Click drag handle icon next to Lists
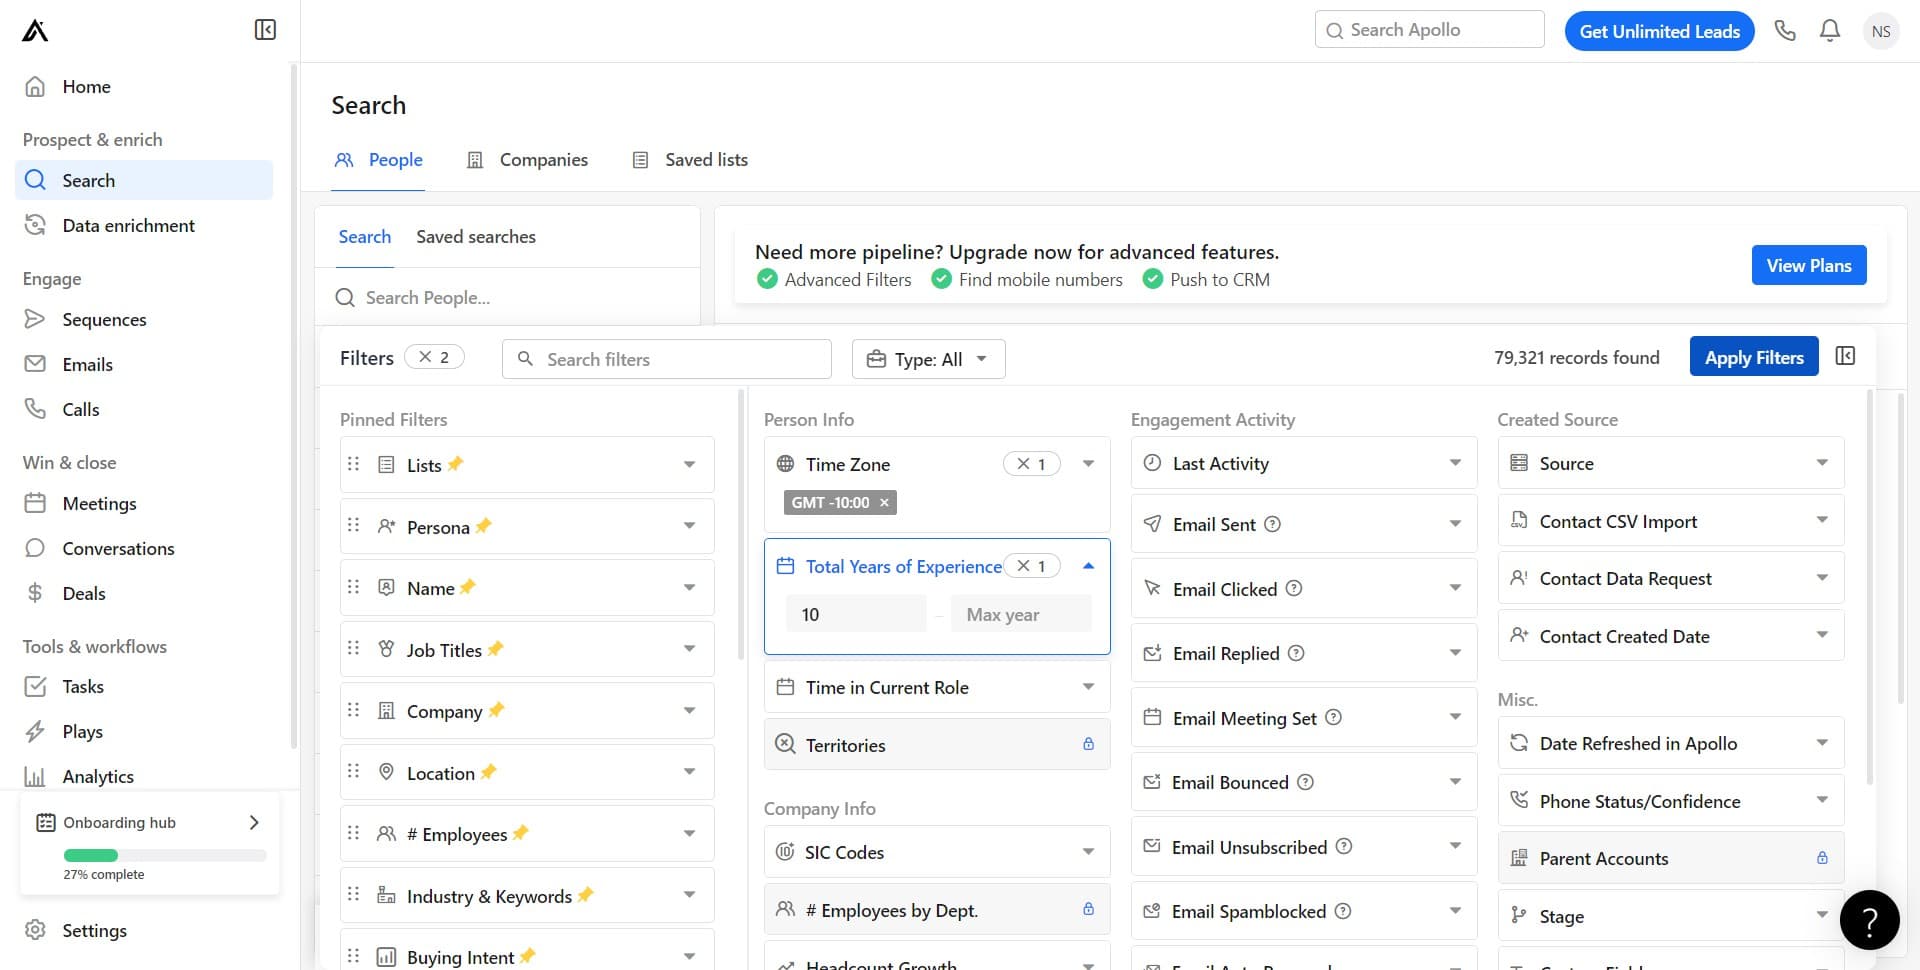This screenshot has height=970, width=1920. [353, 464]
